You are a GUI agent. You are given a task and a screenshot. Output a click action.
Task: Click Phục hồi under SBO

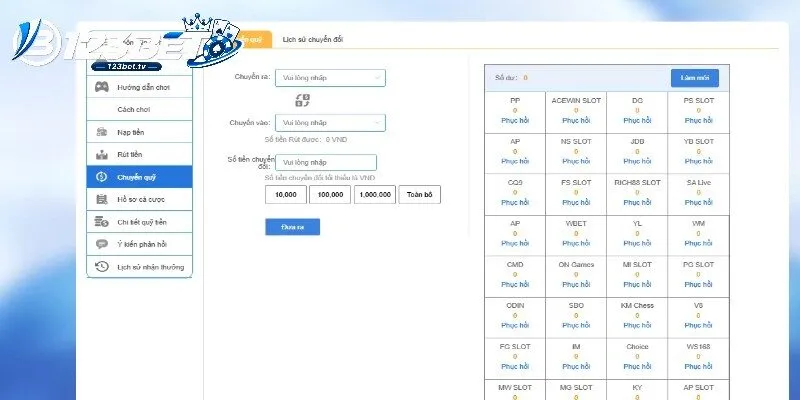pyautogui.click(x=576, y=325)
